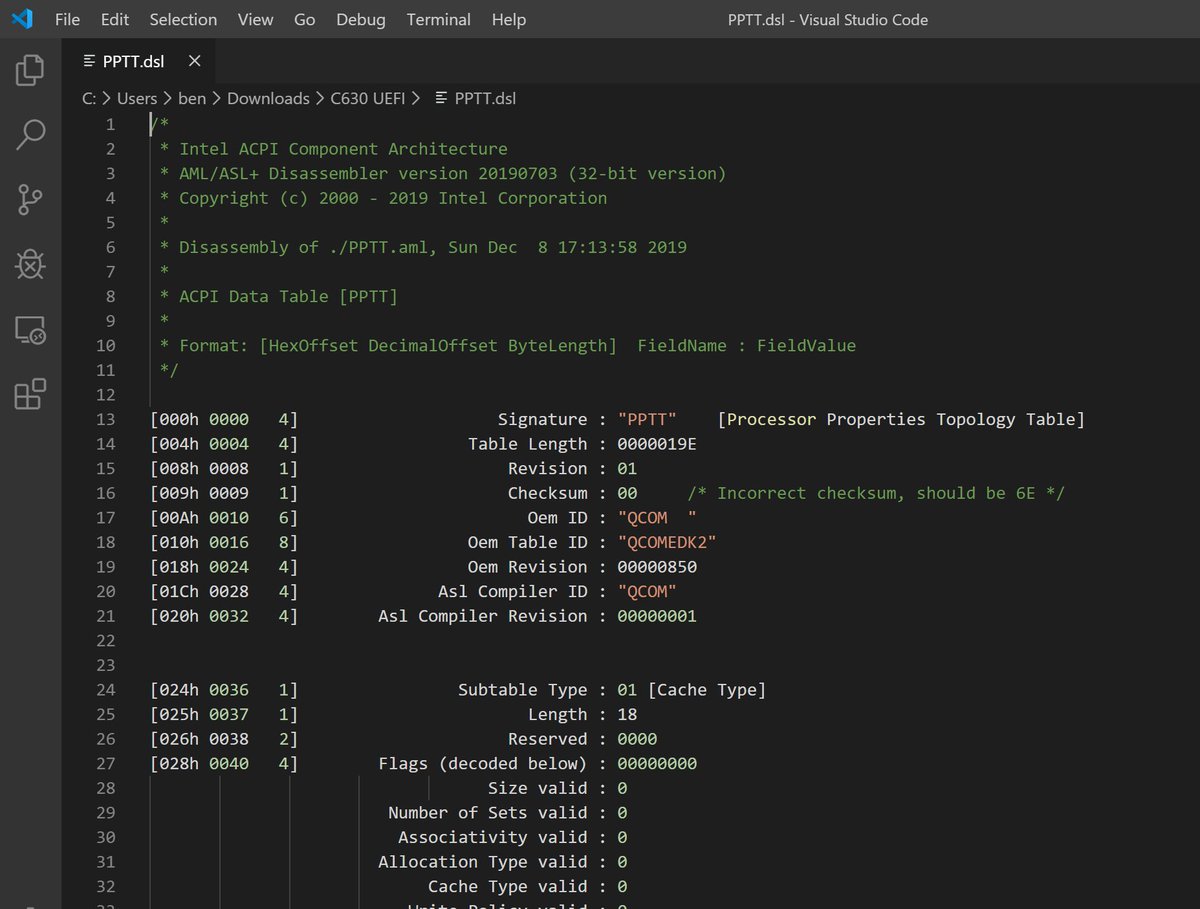Viewport: 1200px width, 909px height.
Task: Click the Length value 18
Action: pos(627,714)
